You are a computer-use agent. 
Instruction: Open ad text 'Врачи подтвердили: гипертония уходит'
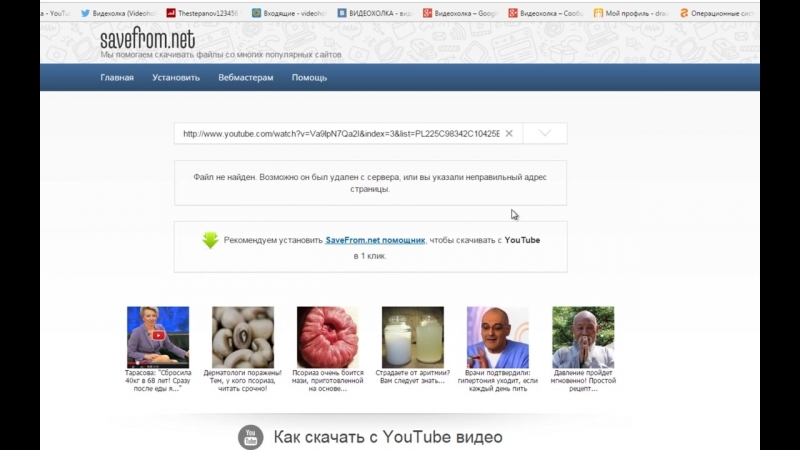tap(497, 381)
